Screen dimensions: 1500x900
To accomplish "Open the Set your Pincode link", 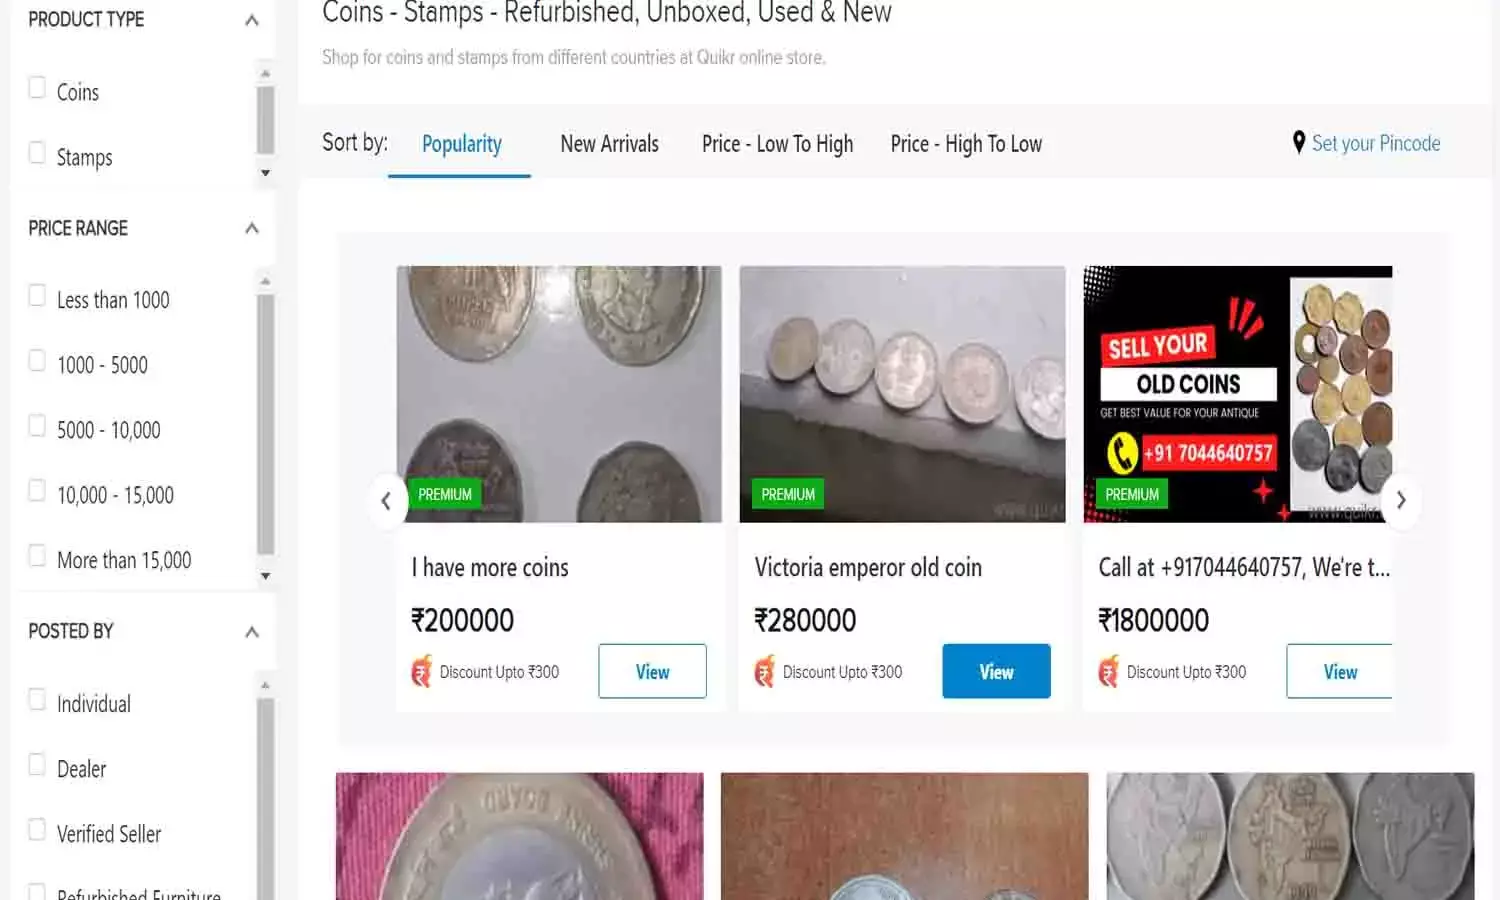I will pyautogui.click(x=1375, y=144).
